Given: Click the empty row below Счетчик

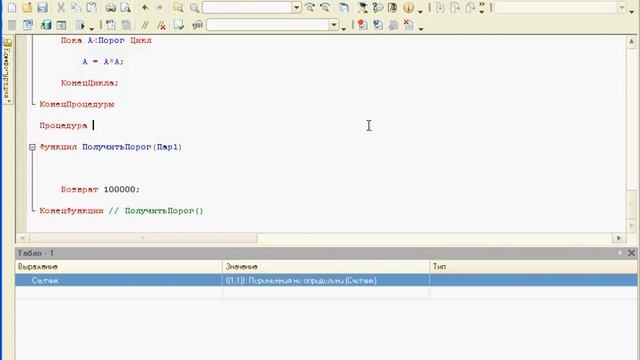Looking at the screenshot, I should [x=326, y=292].
